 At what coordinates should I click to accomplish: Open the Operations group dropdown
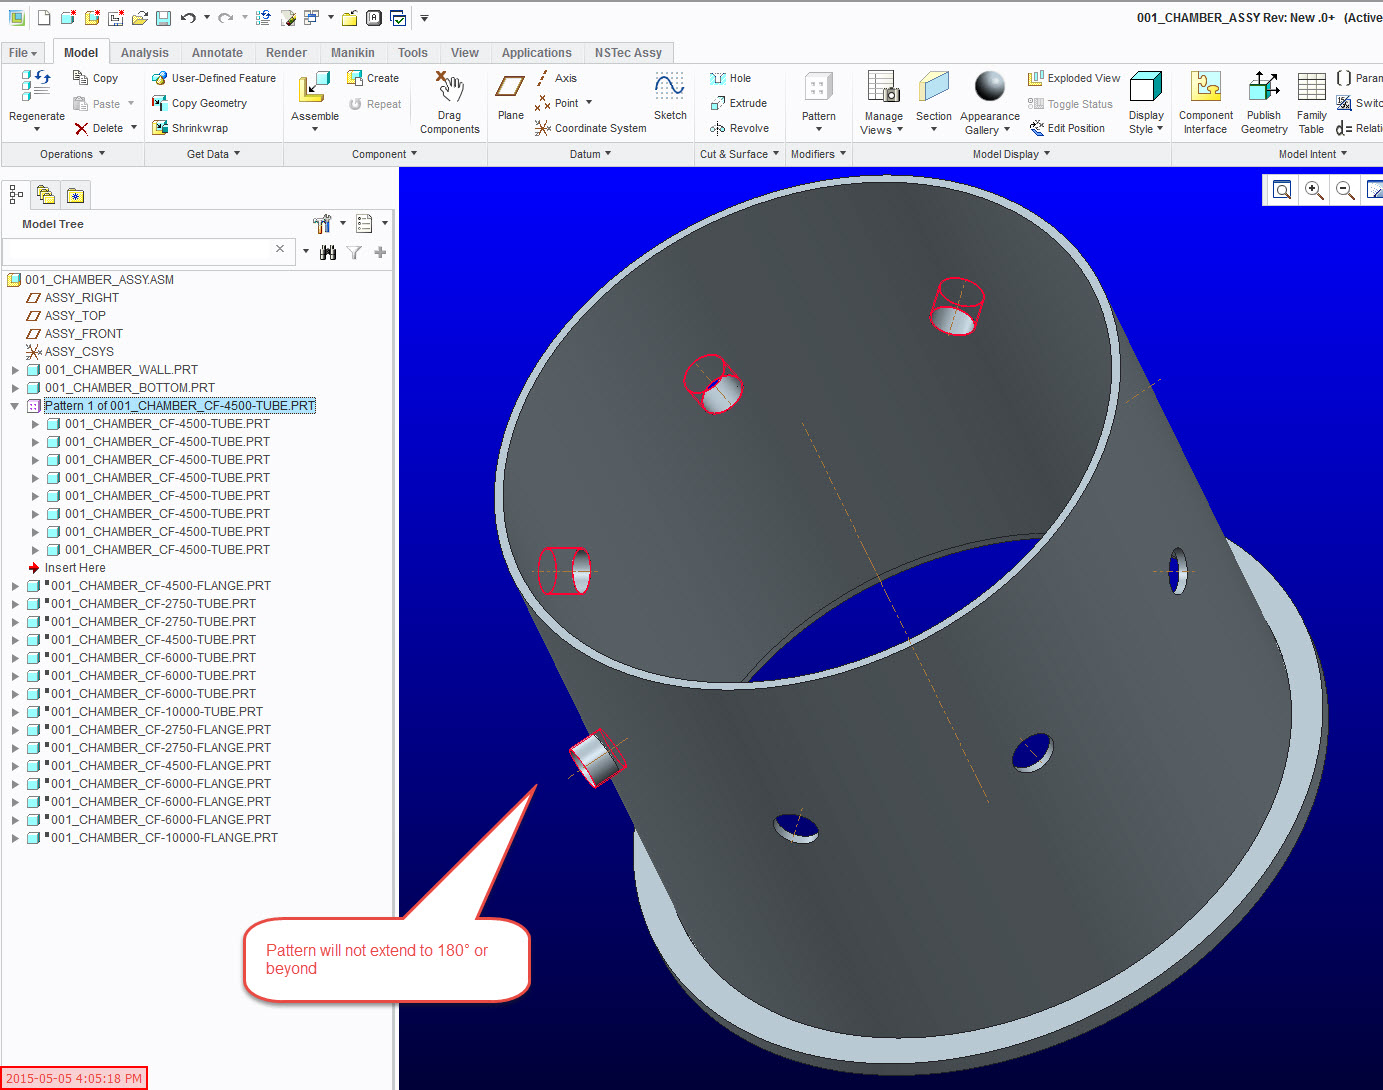coord(72,154)
